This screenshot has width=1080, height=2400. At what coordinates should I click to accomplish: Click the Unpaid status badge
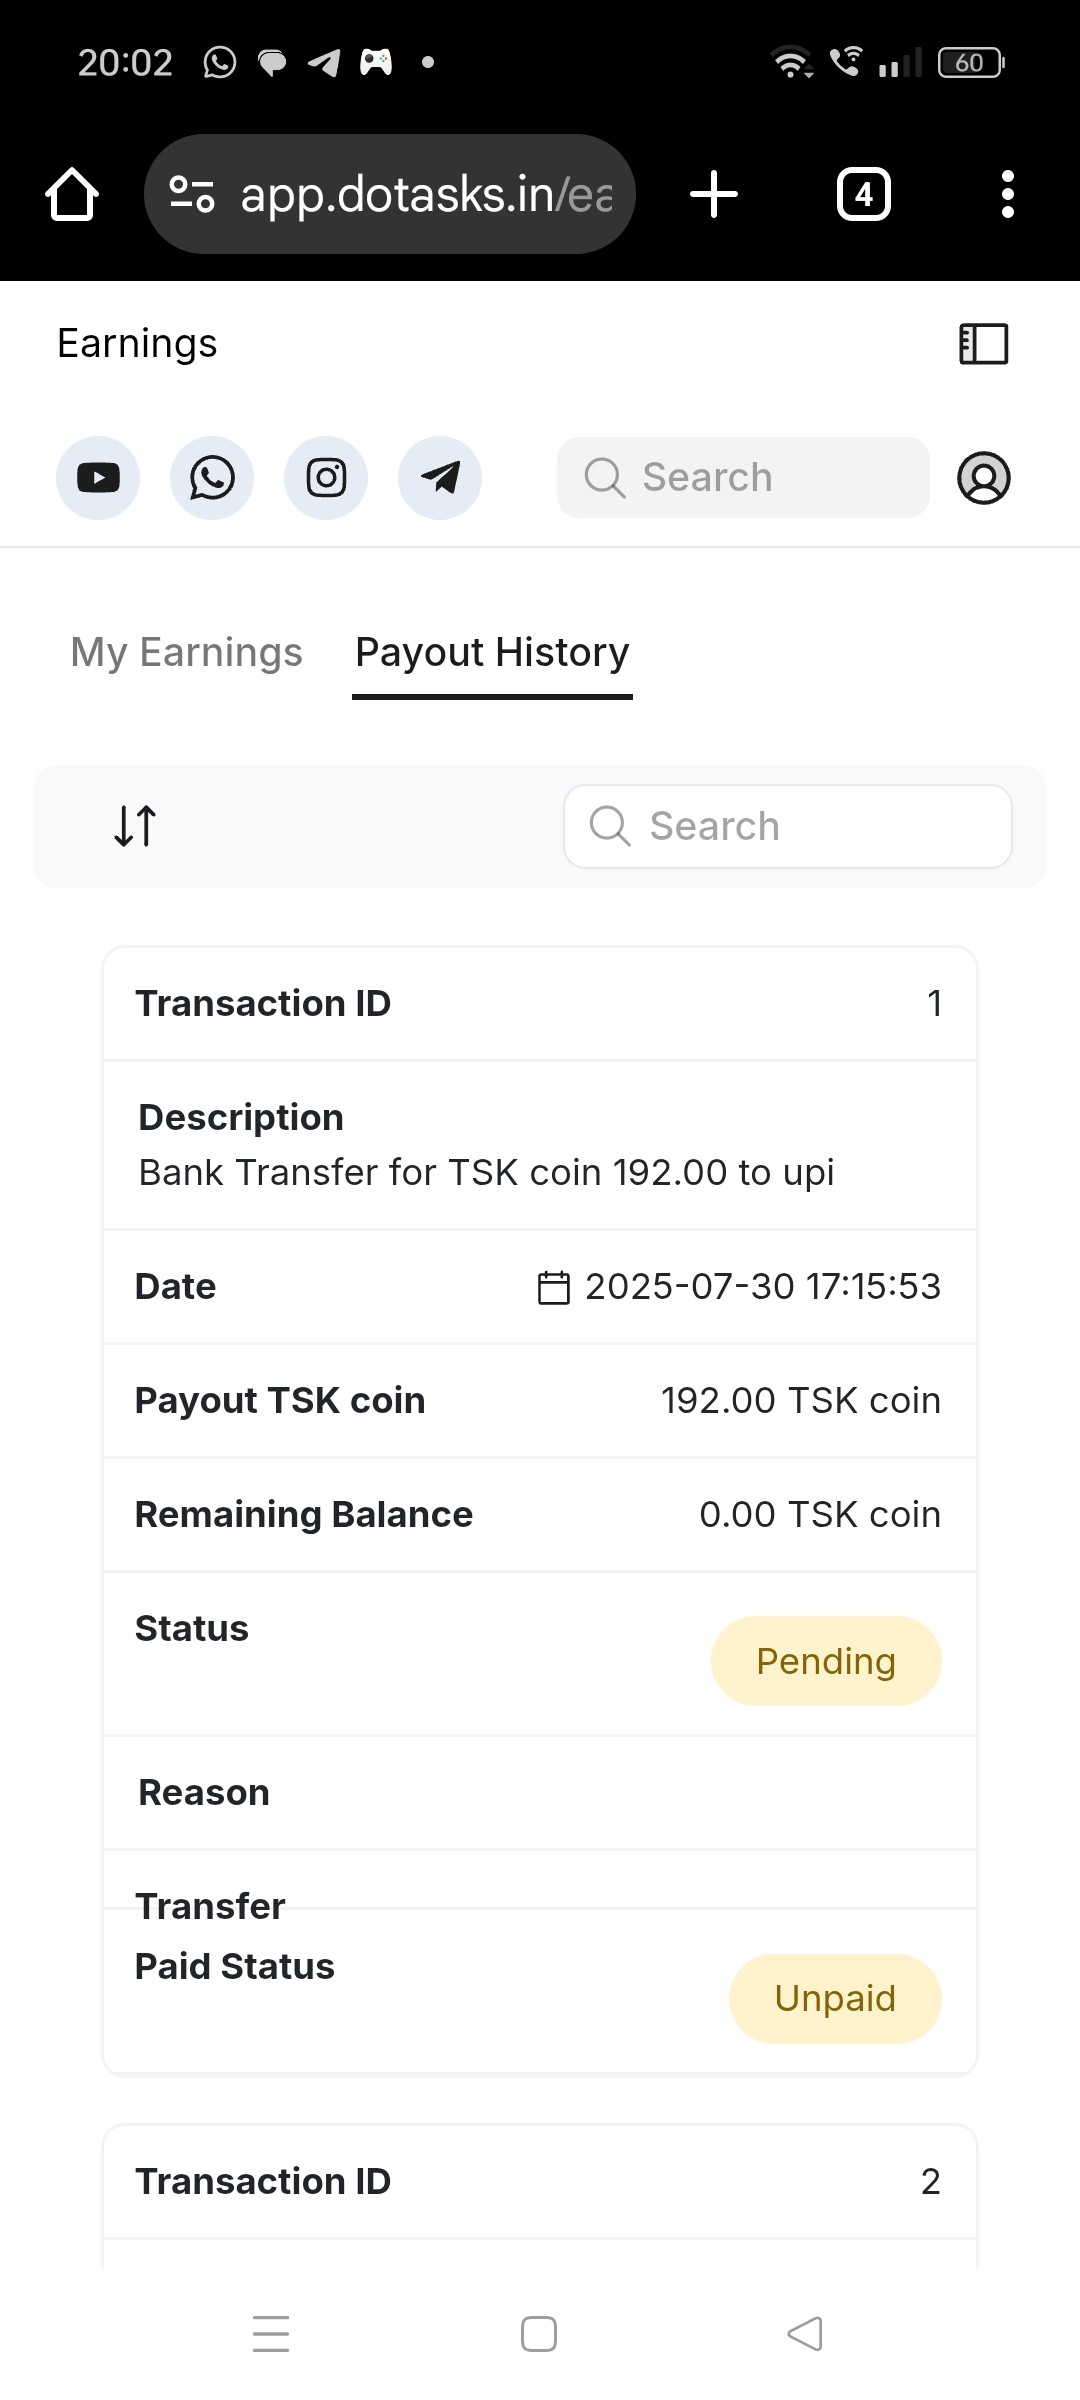point(835,1998)
